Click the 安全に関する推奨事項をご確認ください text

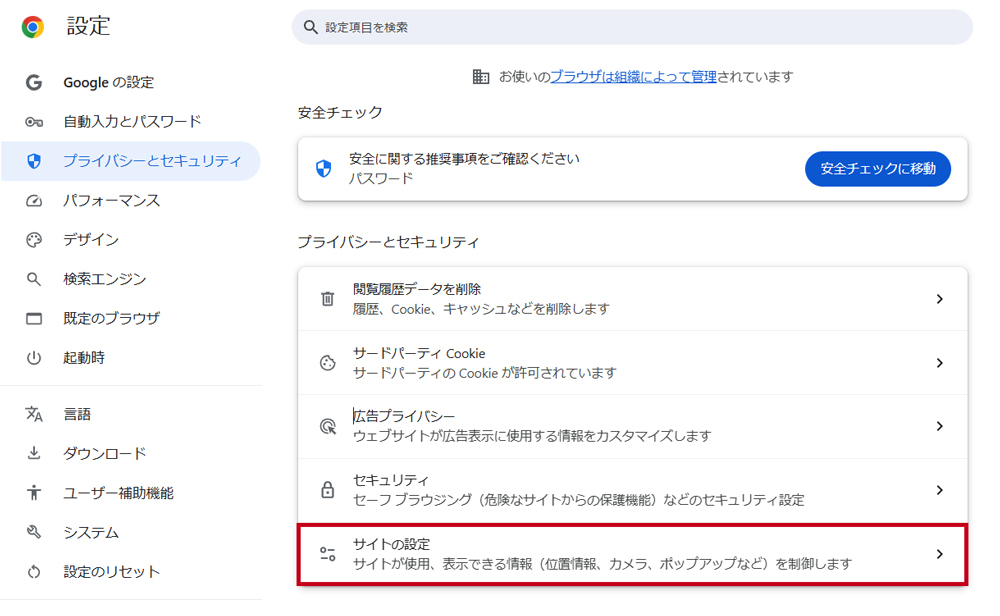pyautogui.click(x=464, y=159)
